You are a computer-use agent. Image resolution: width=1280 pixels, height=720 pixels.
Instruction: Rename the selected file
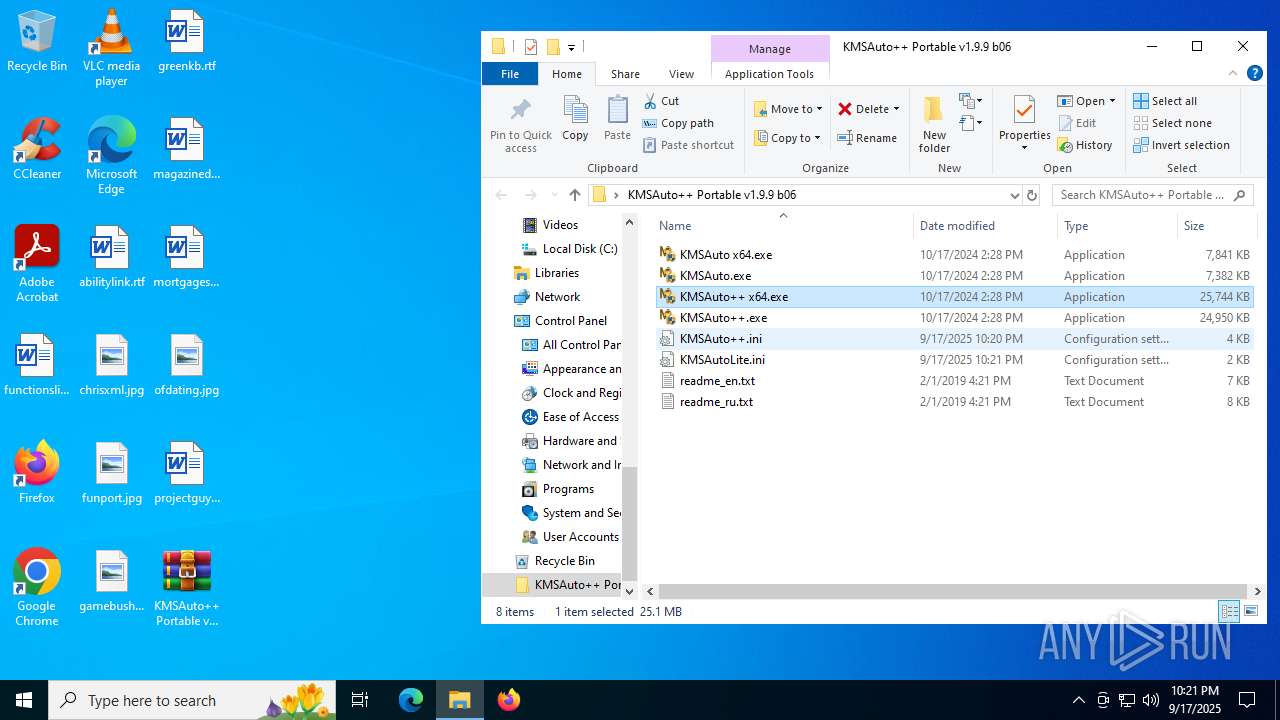[x=867, y=138]
